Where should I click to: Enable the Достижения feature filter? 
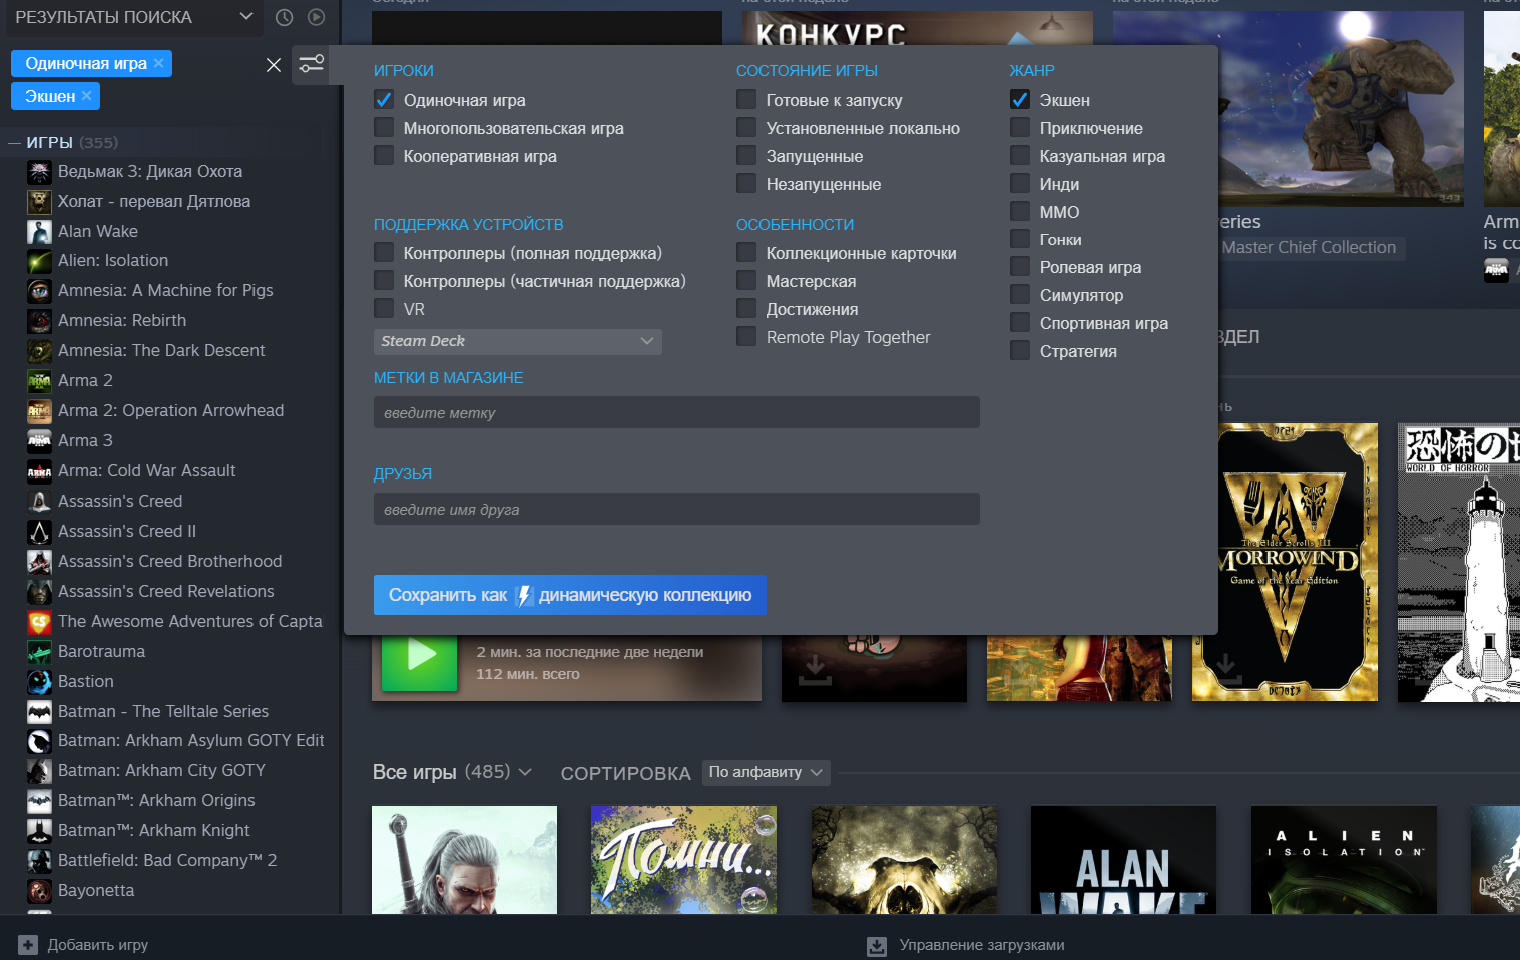(746, 308)
